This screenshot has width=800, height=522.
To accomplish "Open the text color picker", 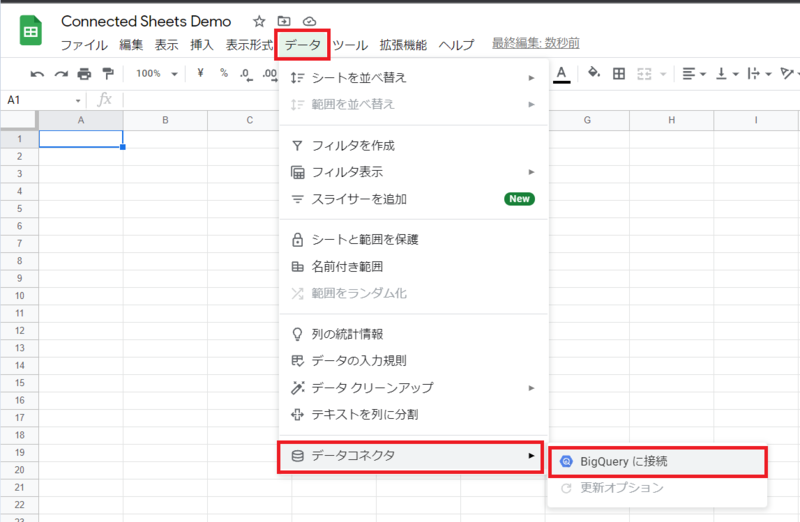I will (x=561, y=74).
